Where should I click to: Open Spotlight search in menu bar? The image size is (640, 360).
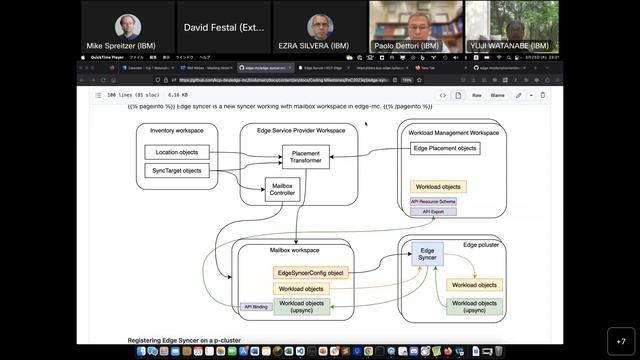pyautogui.click(x=509, y=58)
